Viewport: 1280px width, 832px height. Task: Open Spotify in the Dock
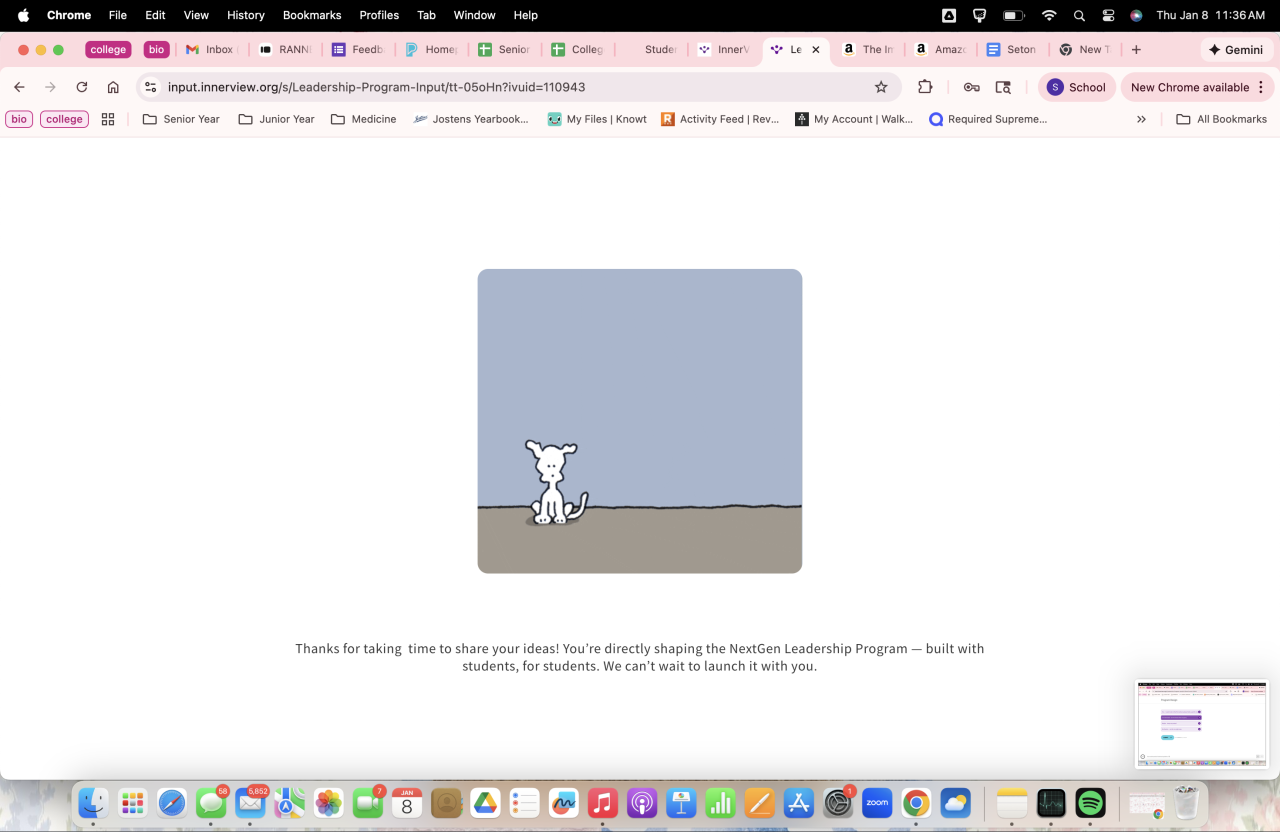[x=1090, y=802]
